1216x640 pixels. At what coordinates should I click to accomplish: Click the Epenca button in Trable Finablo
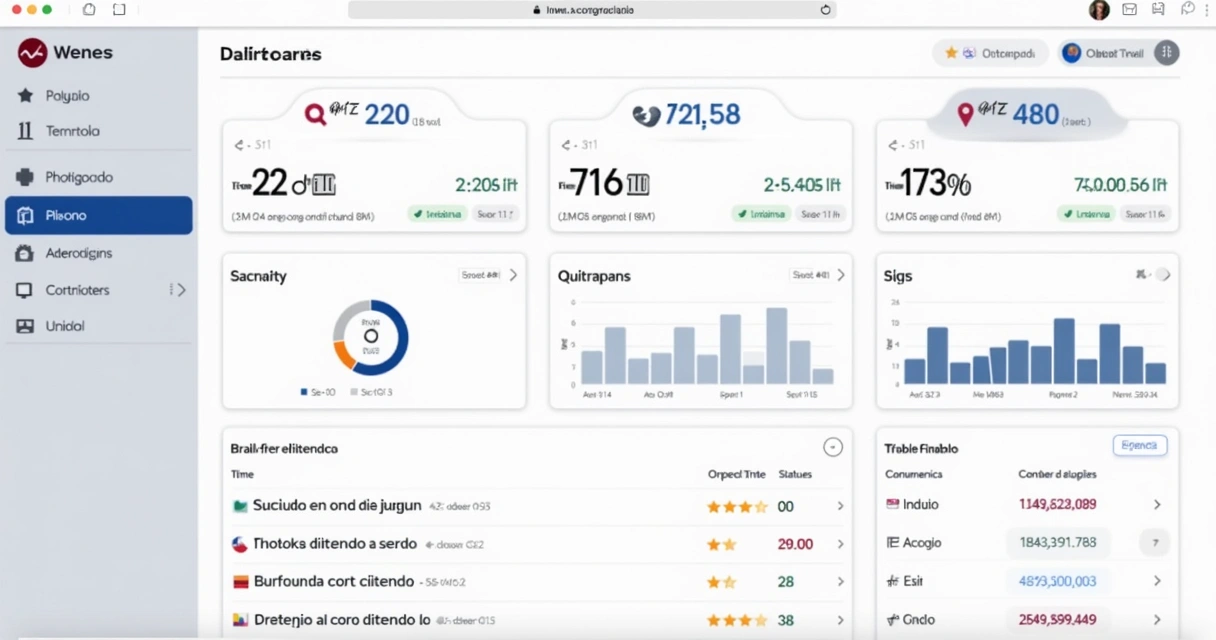tap(1139, 446)
